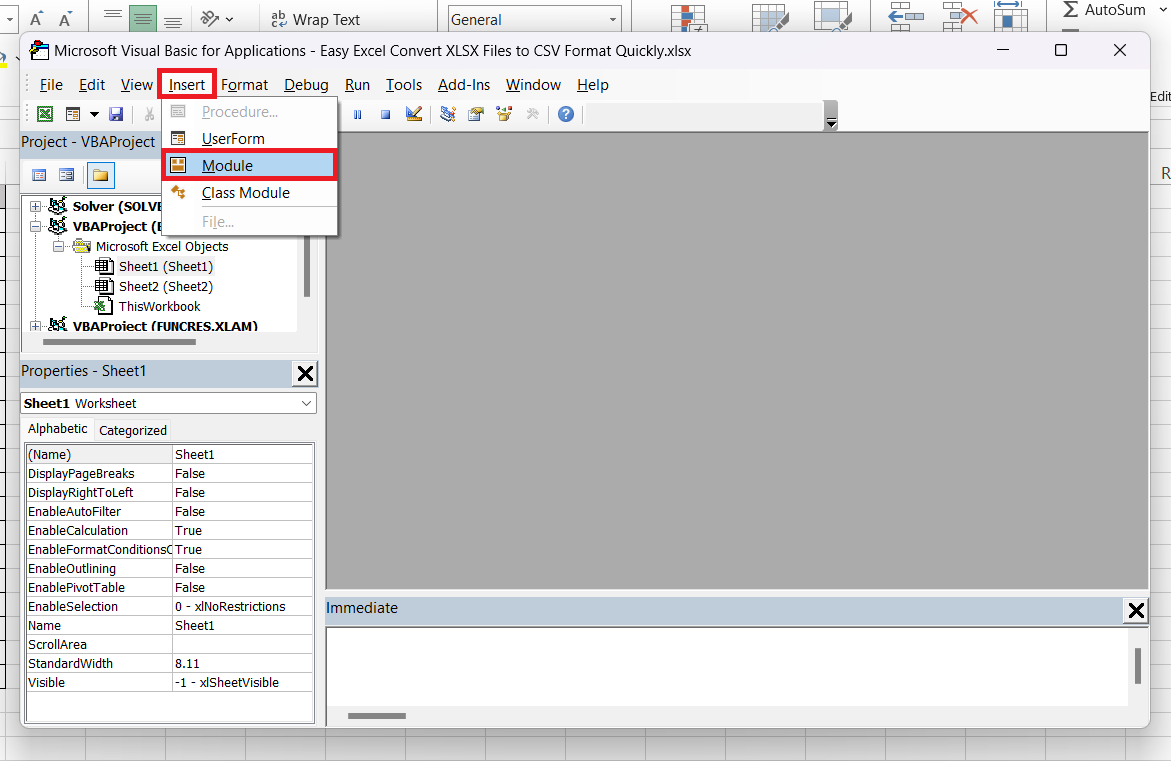Screen dimensions: 1171x761
Task: Click the Cut scissors toolbar icon
Action: tap(149, 114)
